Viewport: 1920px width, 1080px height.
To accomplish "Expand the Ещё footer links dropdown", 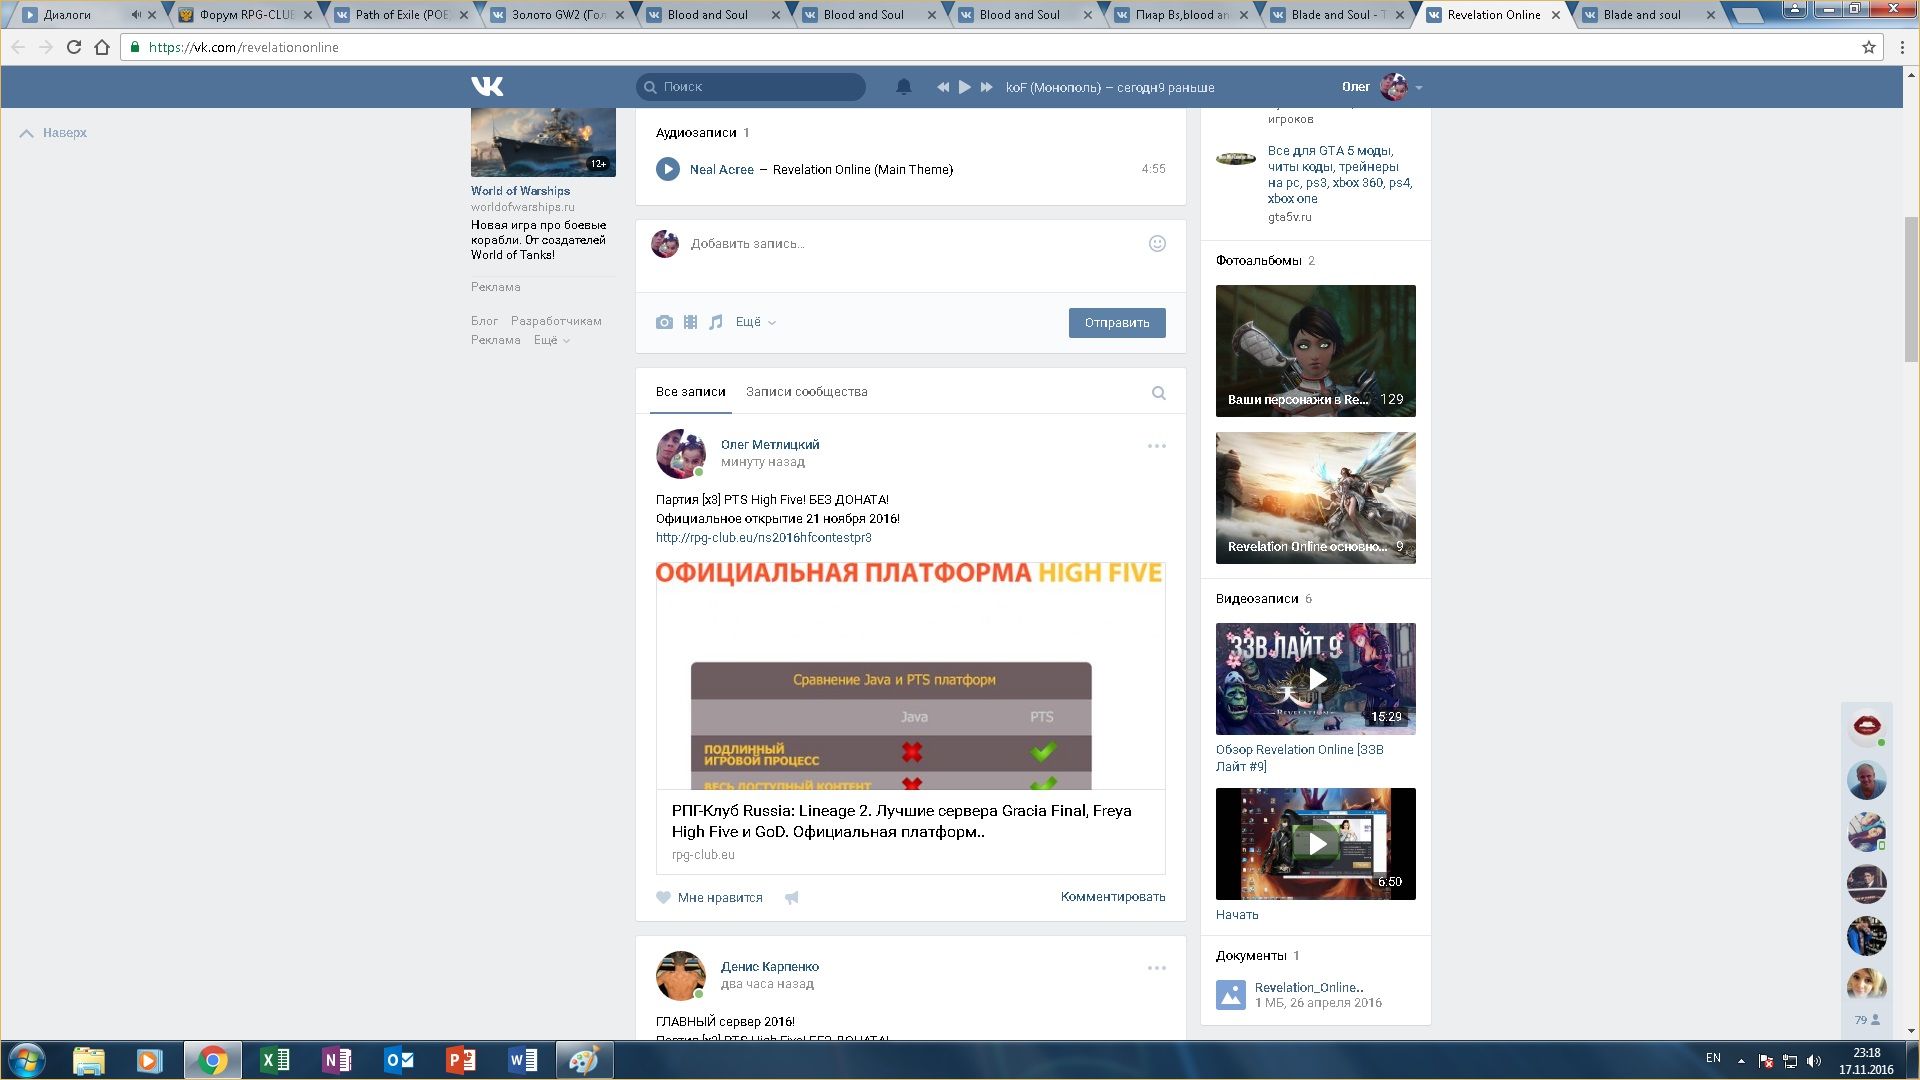I will tap(551, 340).
